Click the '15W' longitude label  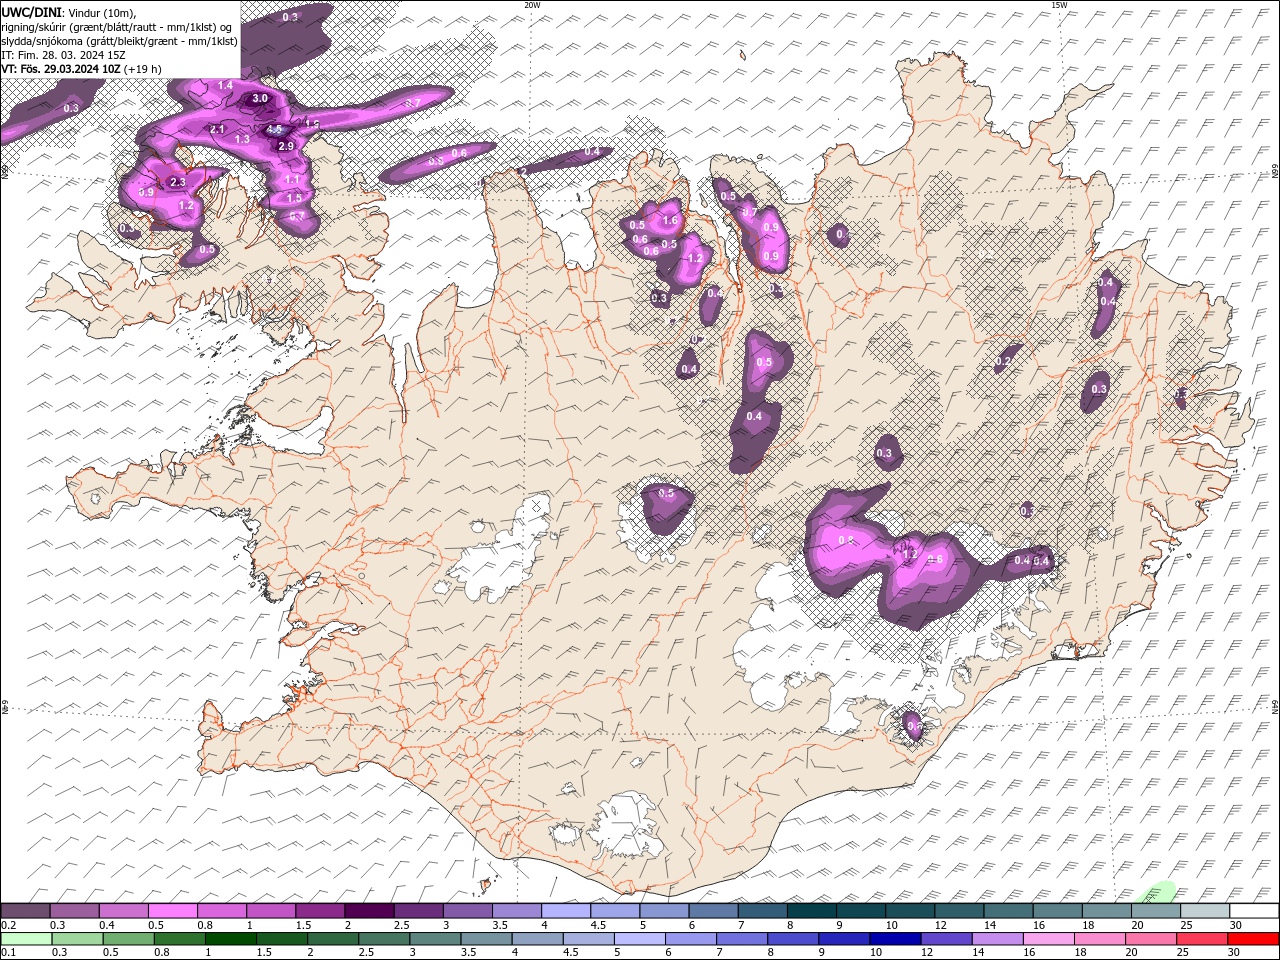(x=1059, y=4)
